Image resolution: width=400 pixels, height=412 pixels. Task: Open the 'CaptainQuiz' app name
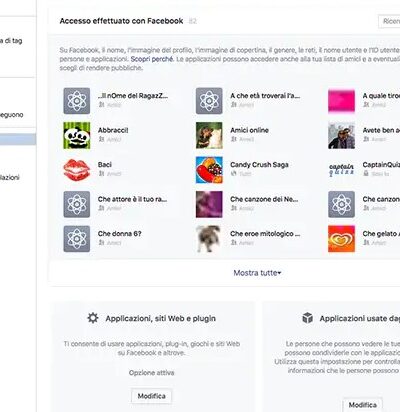pyautogui.click(x=381, y=164)
